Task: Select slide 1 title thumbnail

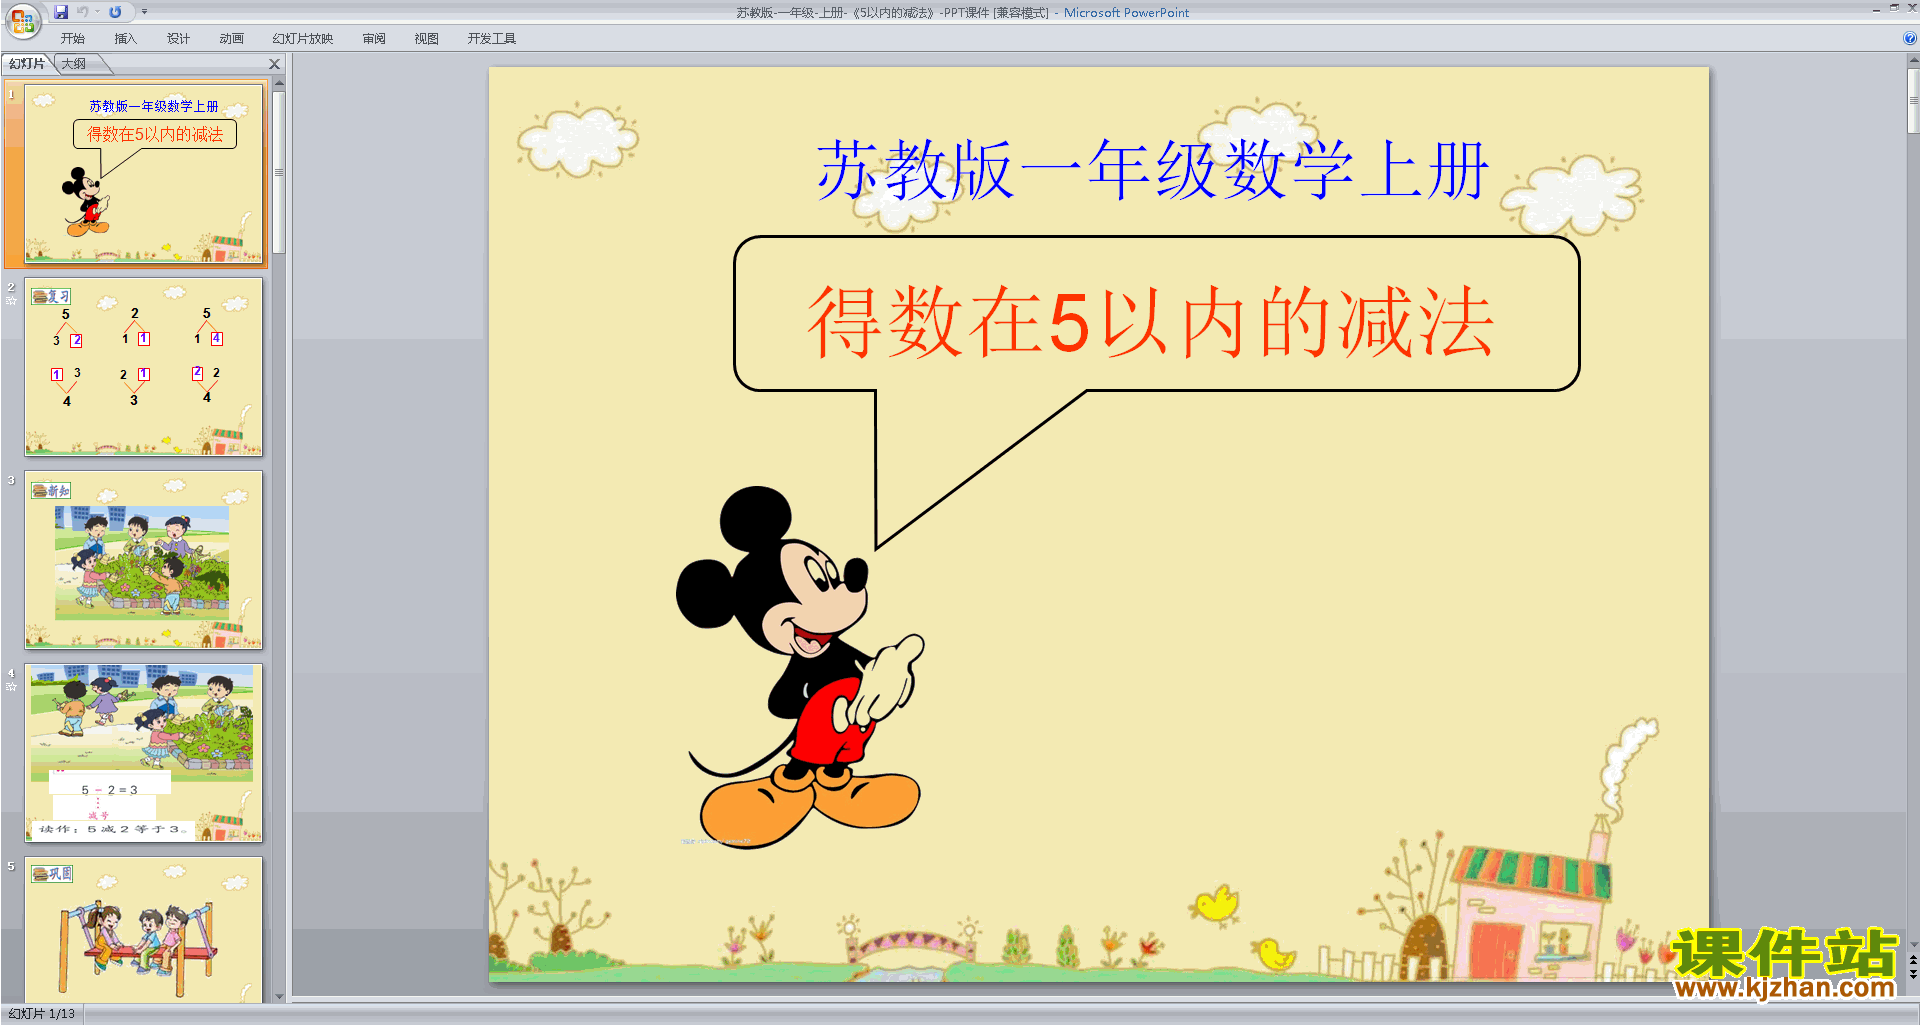Action: 144,173
